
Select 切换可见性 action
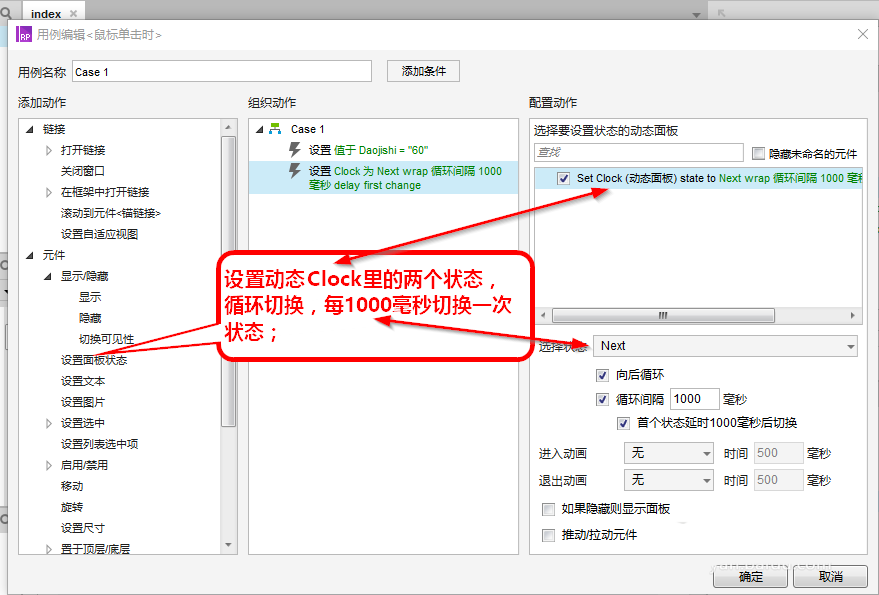[107, 339]
